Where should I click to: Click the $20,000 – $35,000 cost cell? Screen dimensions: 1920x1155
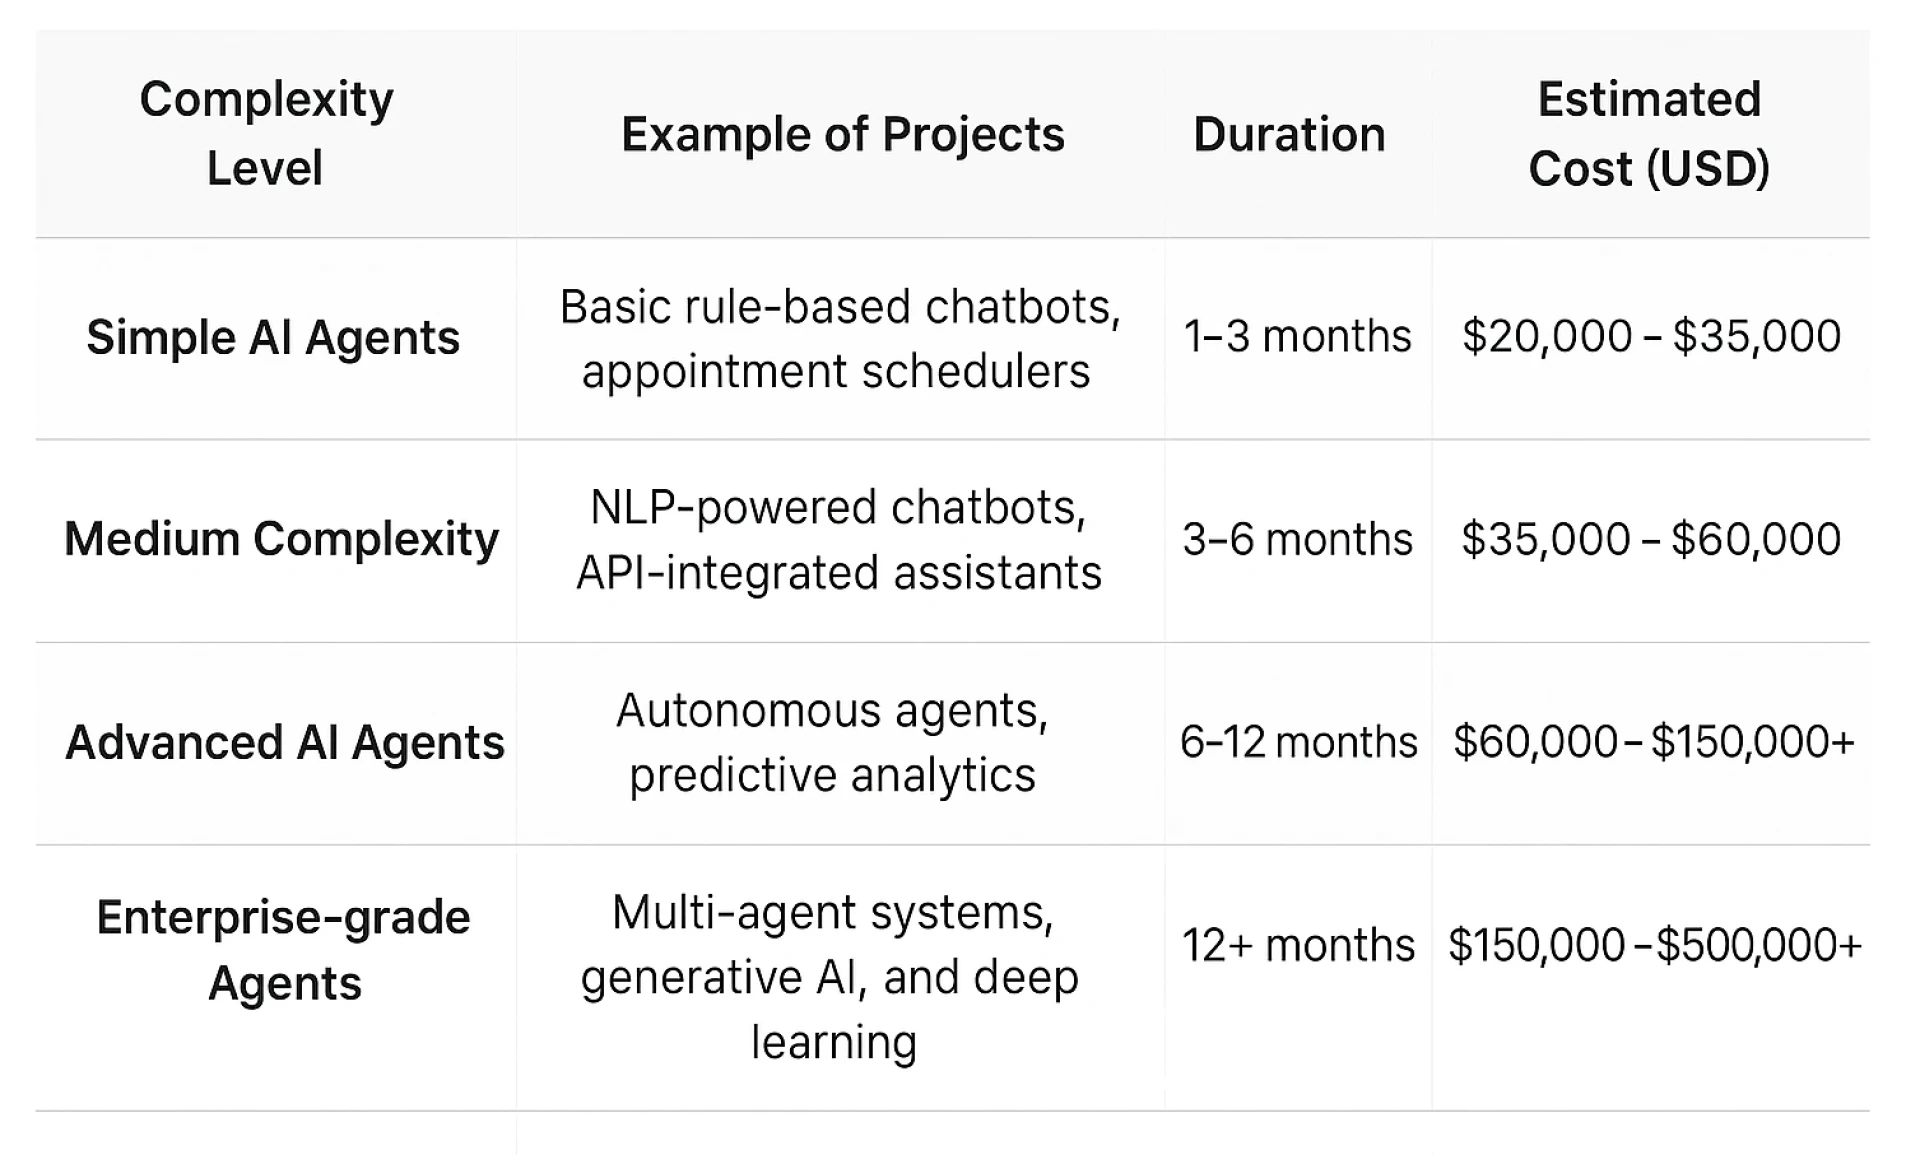(1650, 336)
